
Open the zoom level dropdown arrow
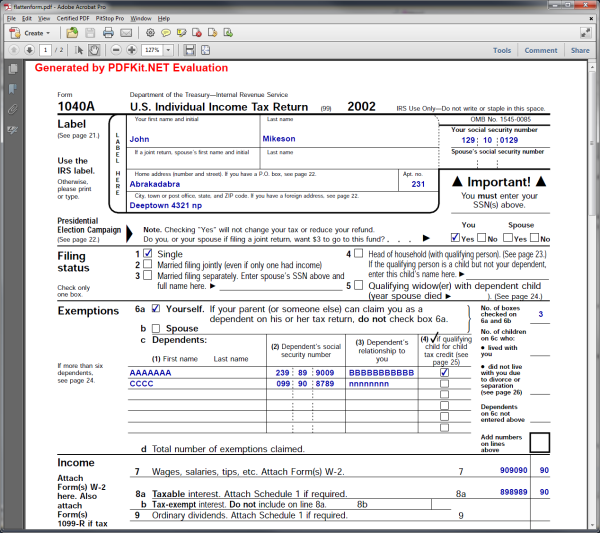click(168, 50)
